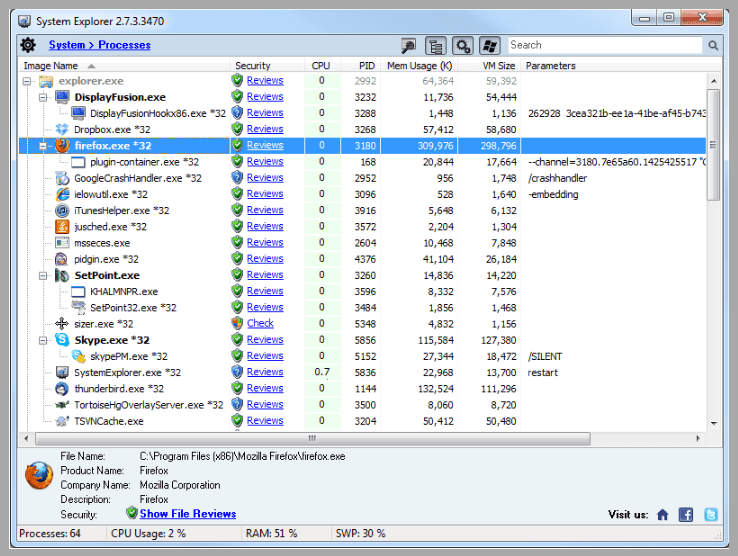The image size is (738, 556).
Task: Open the gear menu icon beside System
Action: [28, 45]
